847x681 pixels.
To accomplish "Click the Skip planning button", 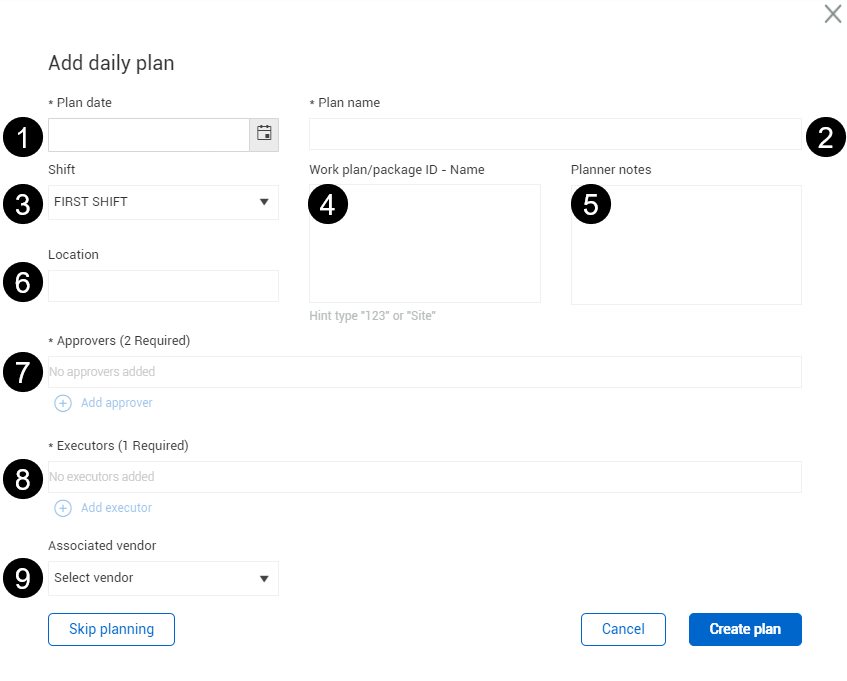I will click(111, 629).
